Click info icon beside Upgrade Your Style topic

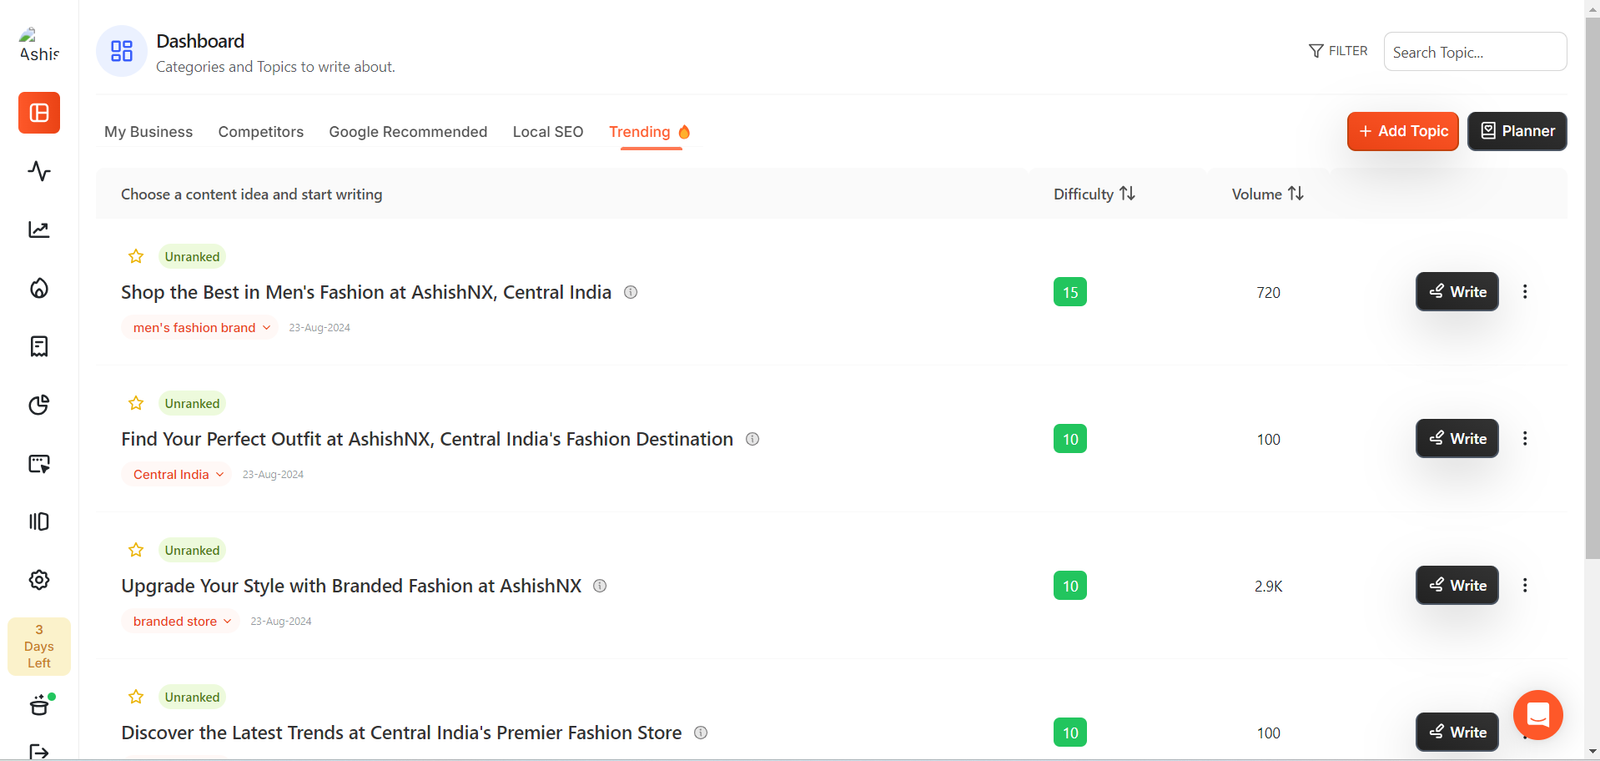(x=600, y=586)
